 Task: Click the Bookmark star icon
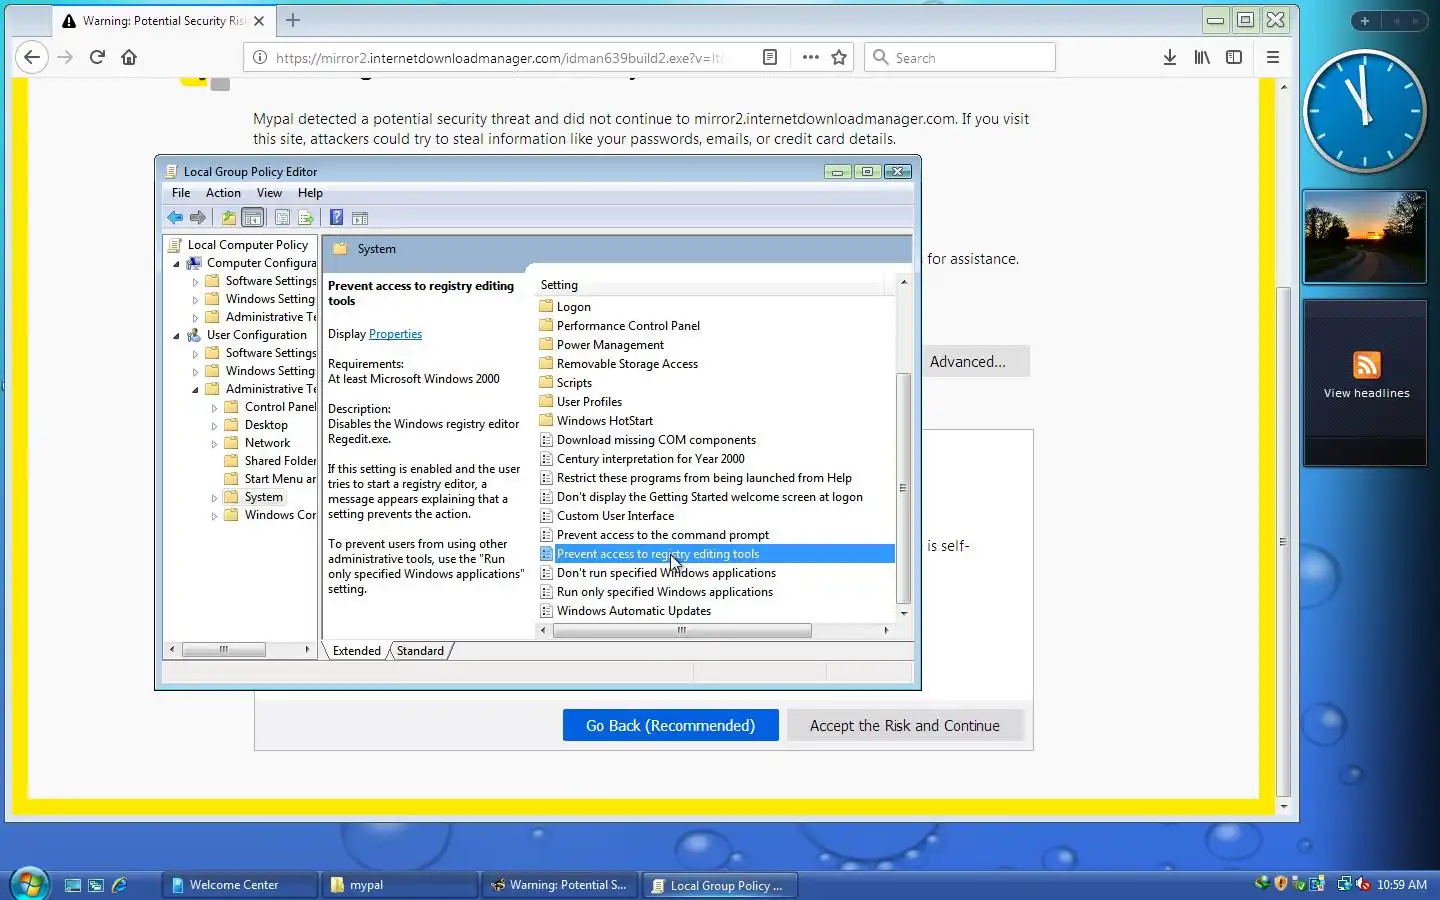pos(839,57)
